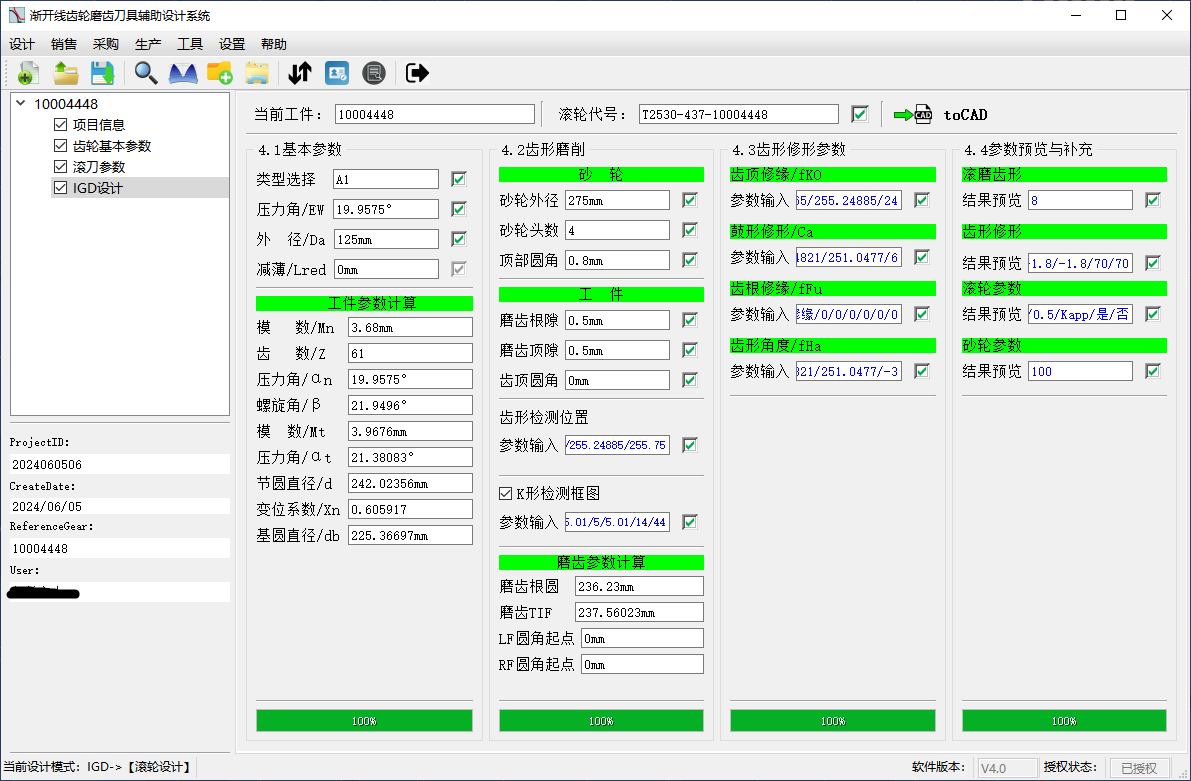Viewport: 1191px width, 781px height.
Task: Toggle the 齿顶修缘/fKO parameter checkbox
Action: click(922, 200)
